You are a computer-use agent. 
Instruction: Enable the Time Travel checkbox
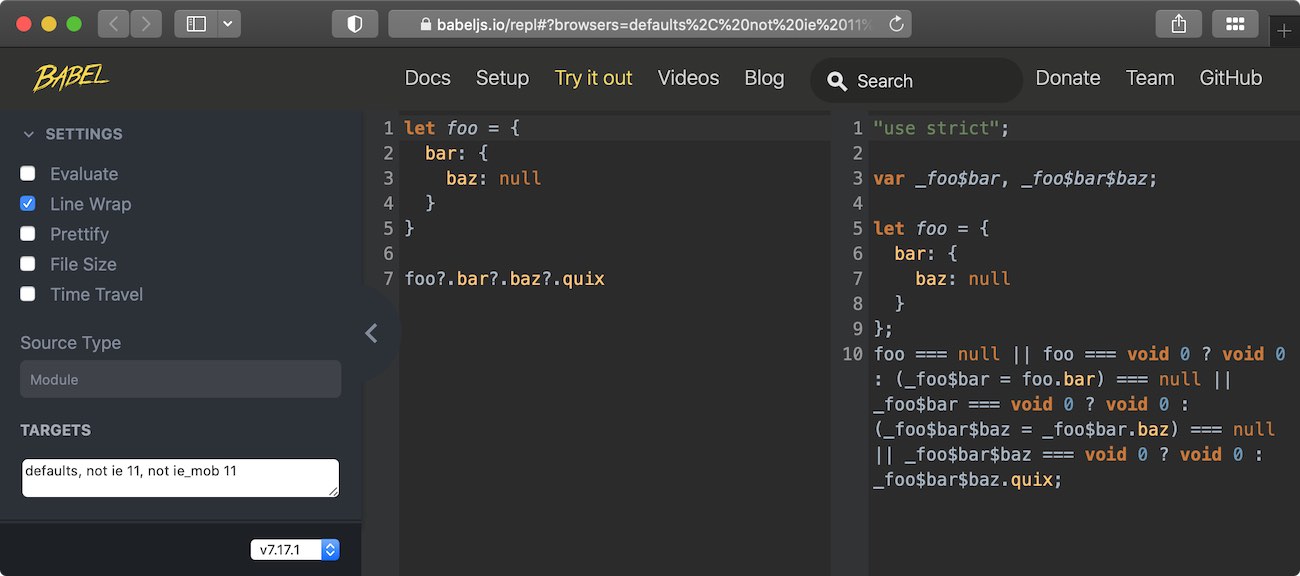(x=28, y=294)
